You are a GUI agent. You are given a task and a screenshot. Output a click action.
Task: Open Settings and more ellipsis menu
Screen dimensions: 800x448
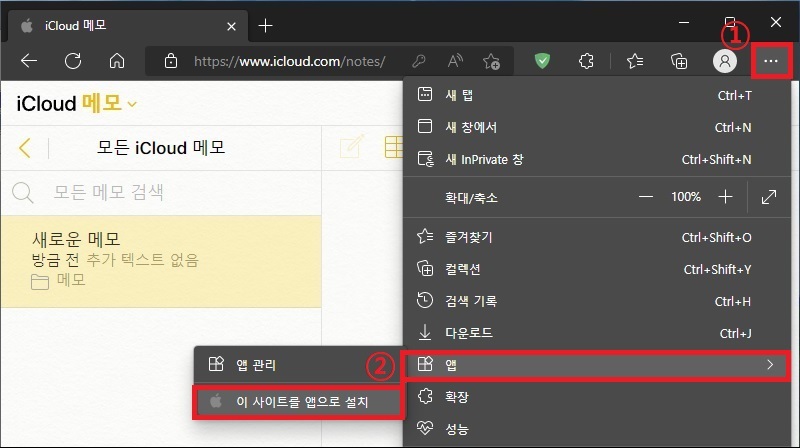click(771, 61)
